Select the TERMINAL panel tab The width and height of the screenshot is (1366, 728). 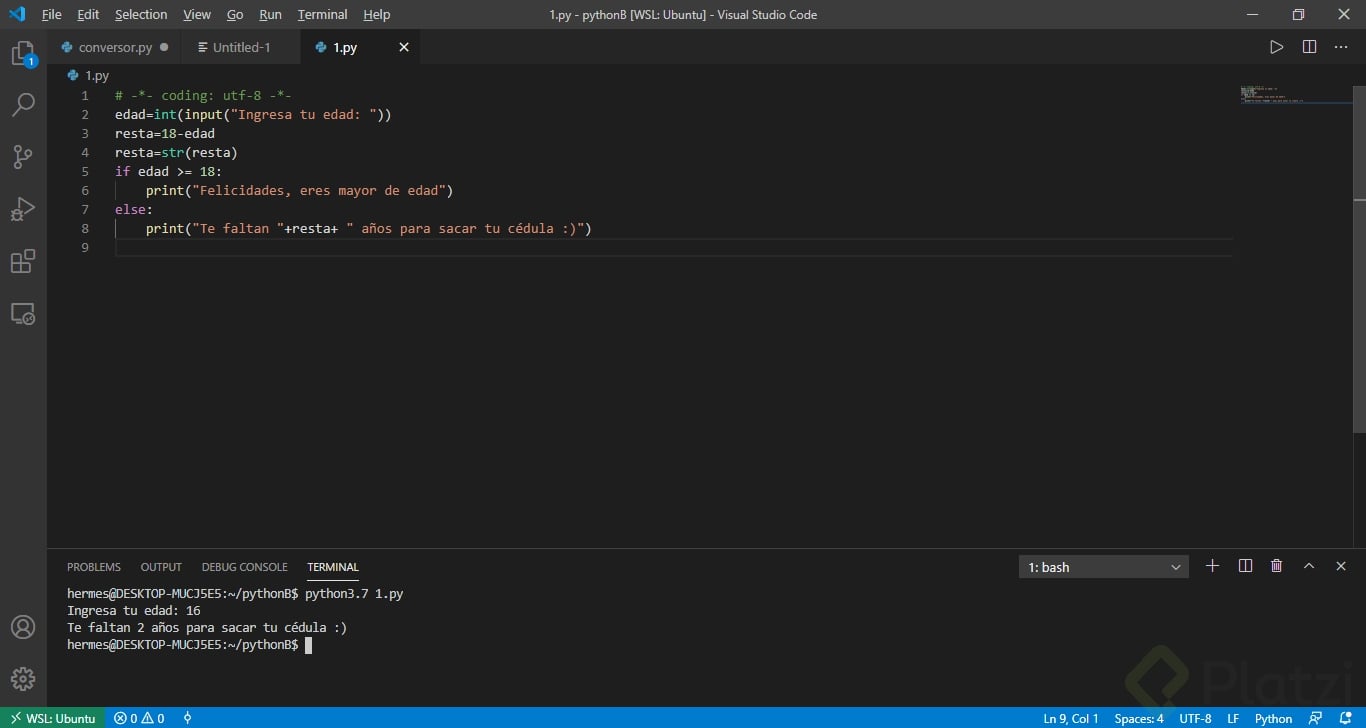(x=333, y=567)
